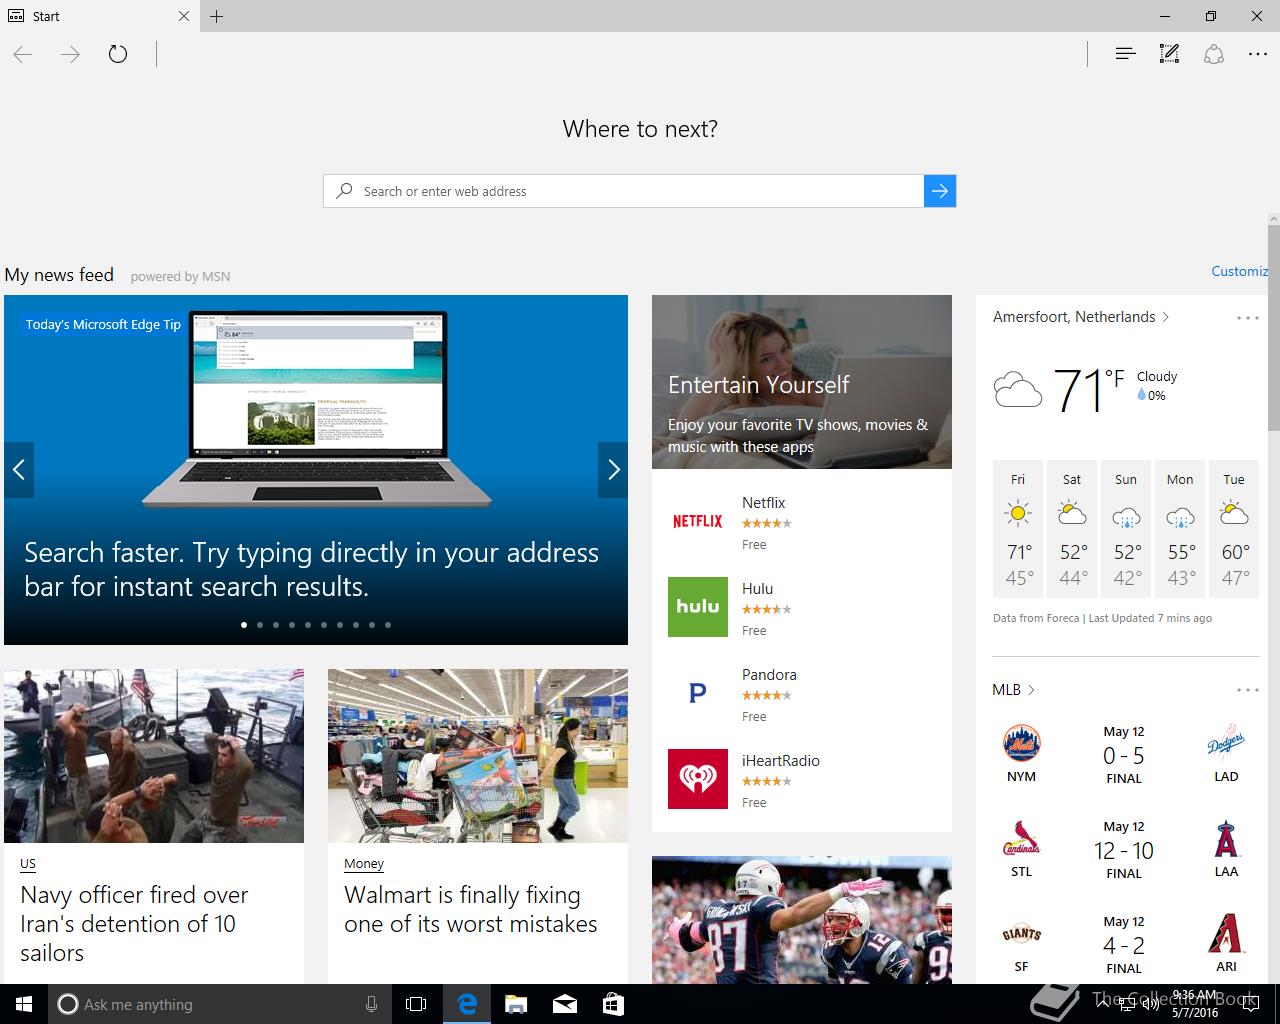Make a Web Note icon
The image size is (1280, 1024).
(x=1169, y=54)
